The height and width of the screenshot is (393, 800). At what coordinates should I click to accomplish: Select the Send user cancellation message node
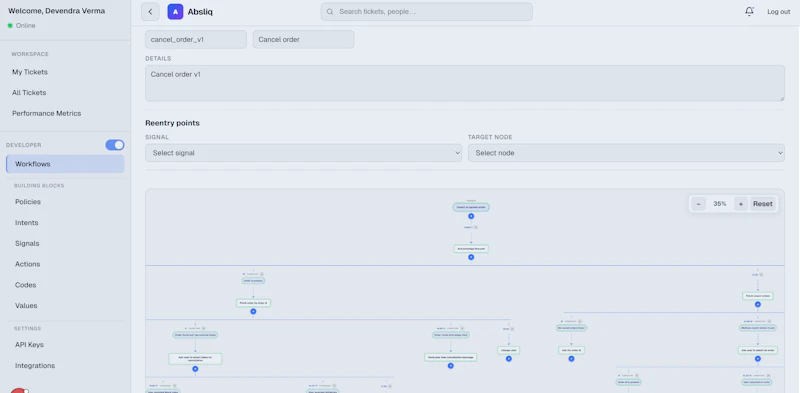(451, 357)
